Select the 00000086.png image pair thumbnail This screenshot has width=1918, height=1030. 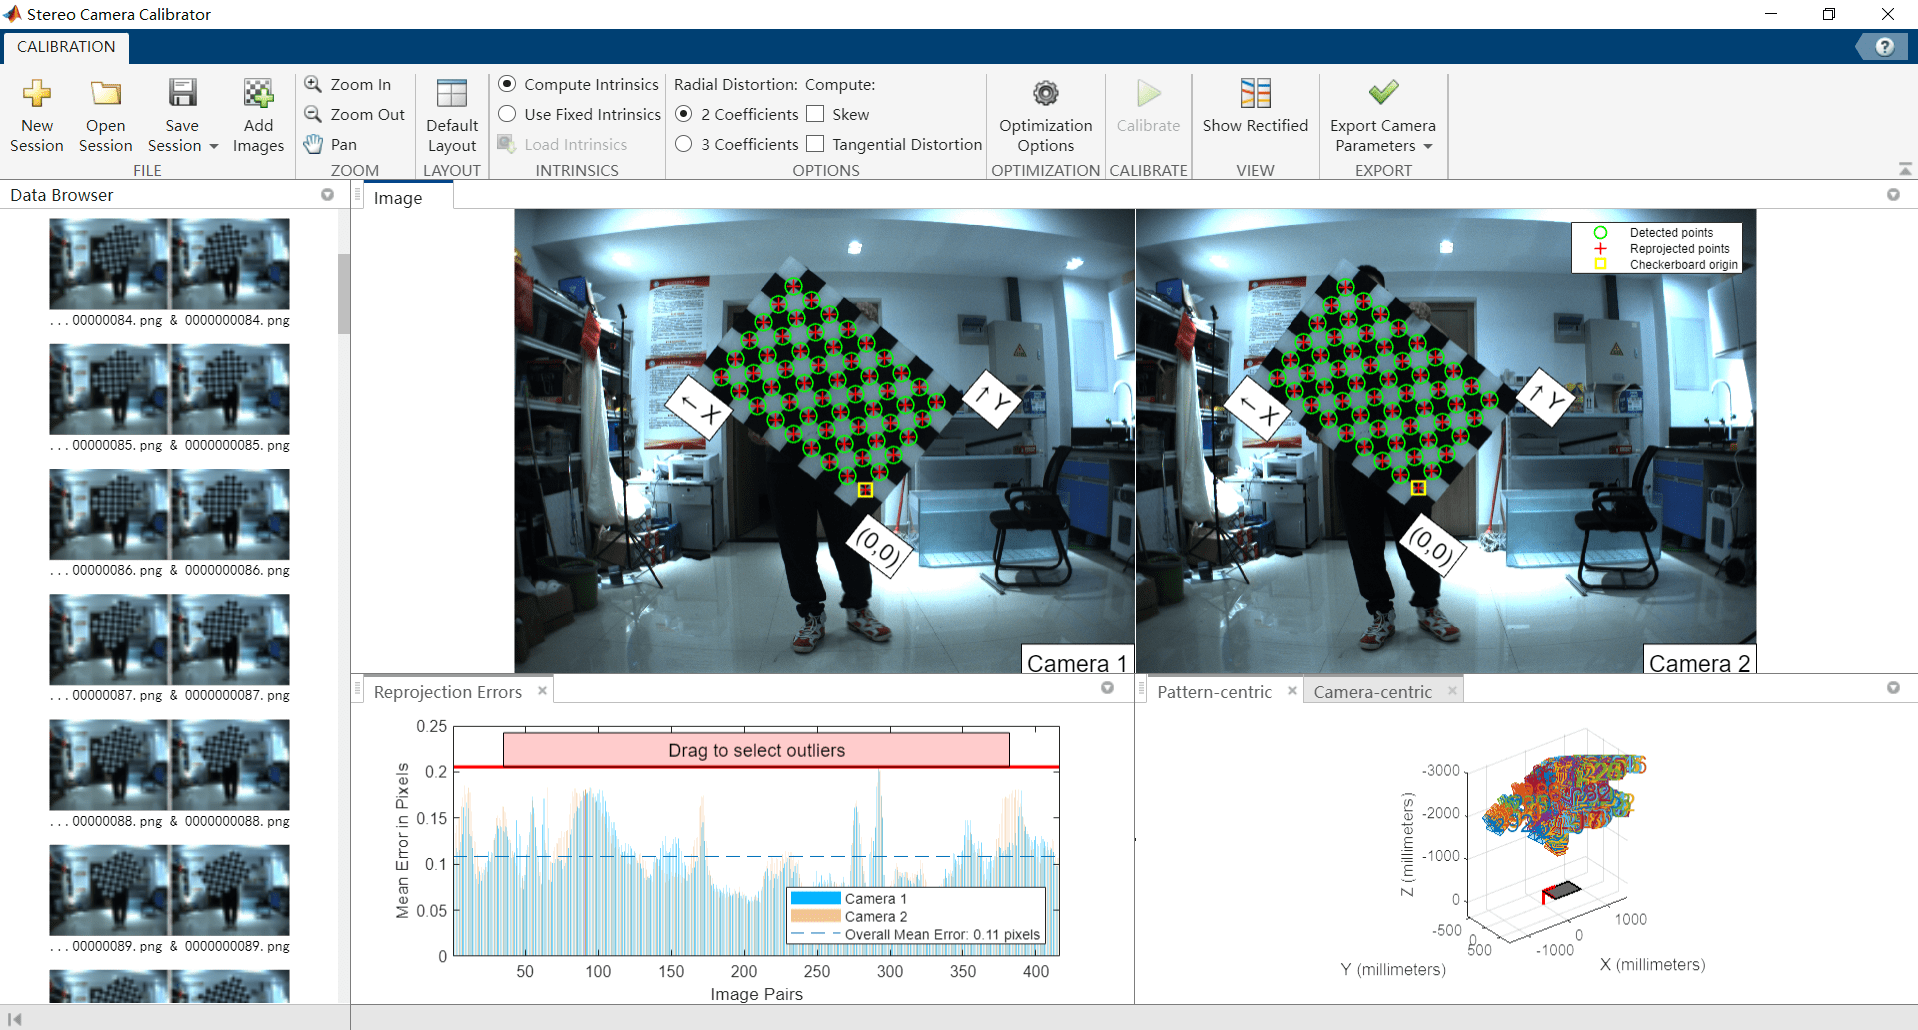click(168, 515)
